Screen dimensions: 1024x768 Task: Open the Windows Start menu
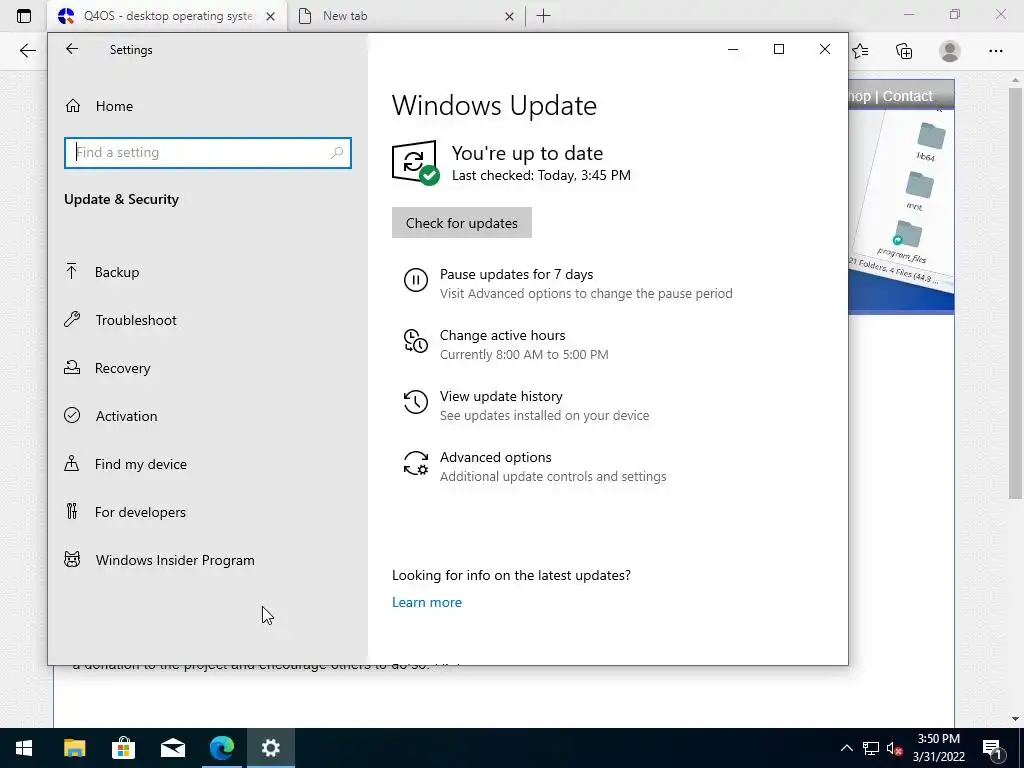(x=24, y=748)
